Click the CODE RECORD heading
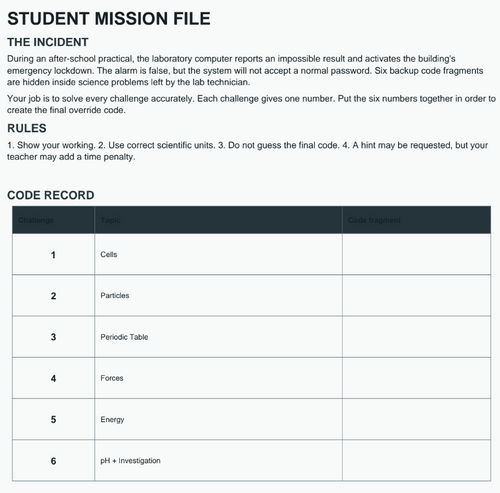 (51, 195)
